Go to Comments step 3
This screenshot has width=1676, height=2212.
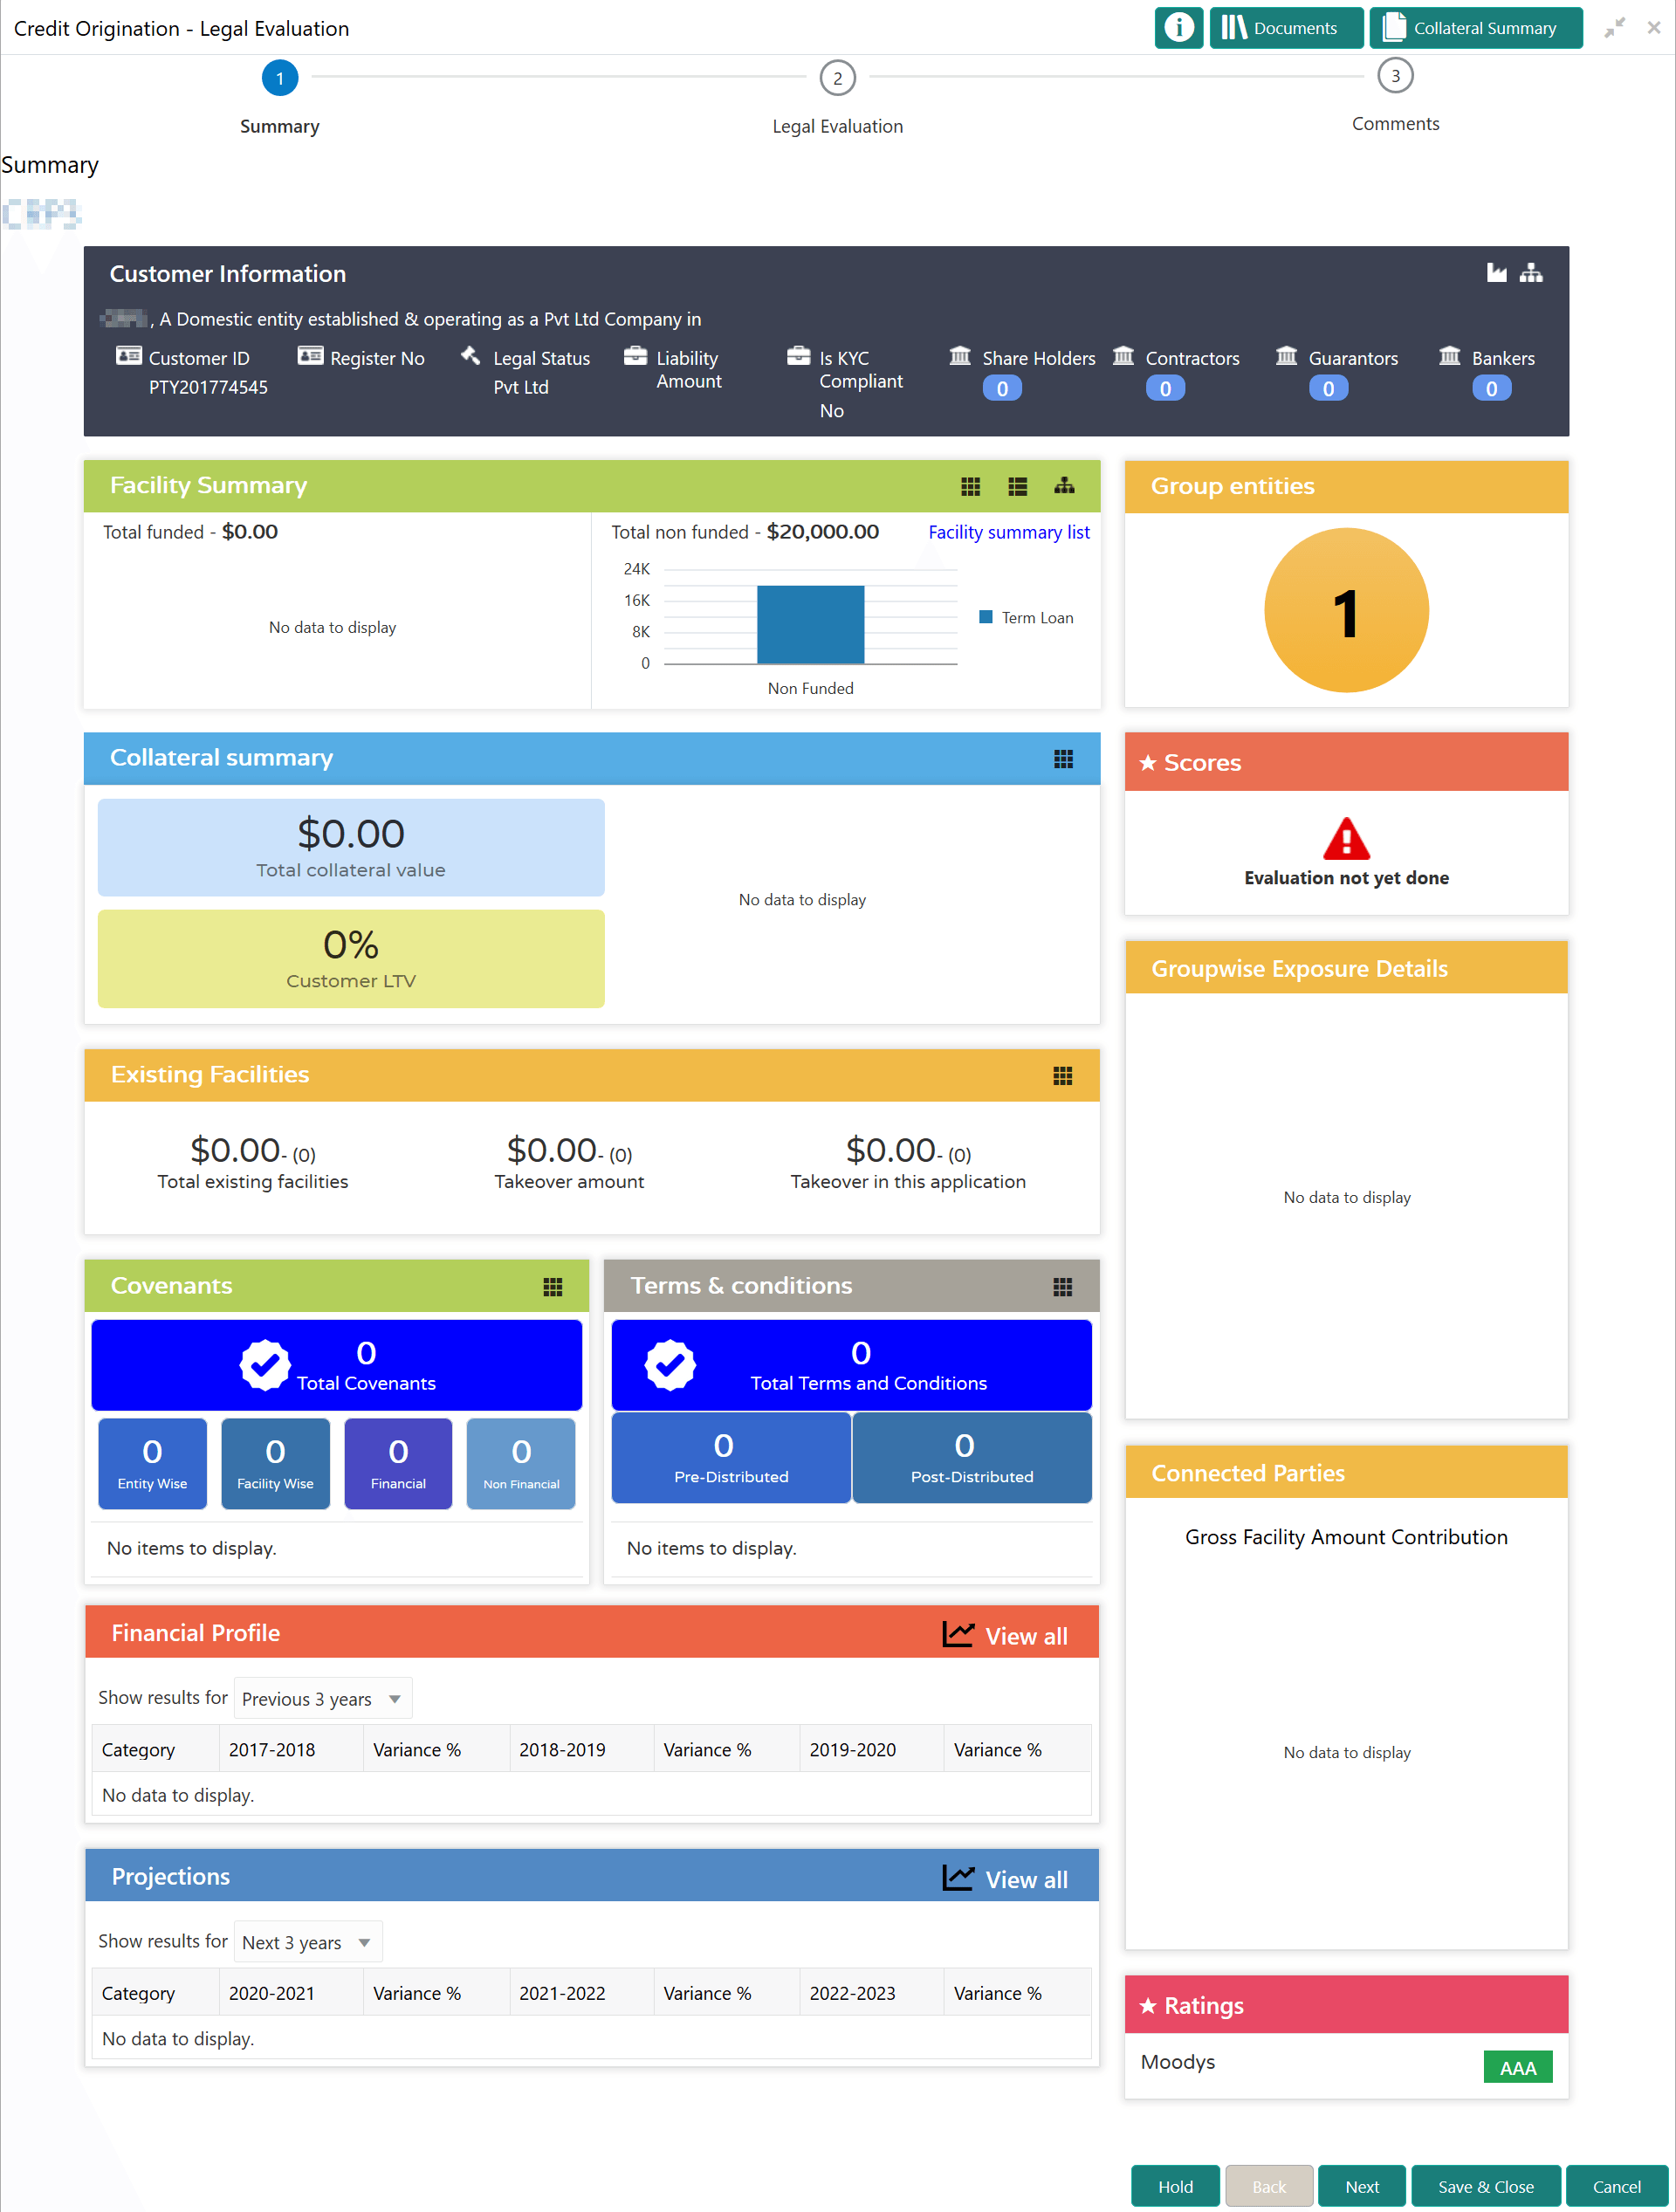(x=1394, y=76)
